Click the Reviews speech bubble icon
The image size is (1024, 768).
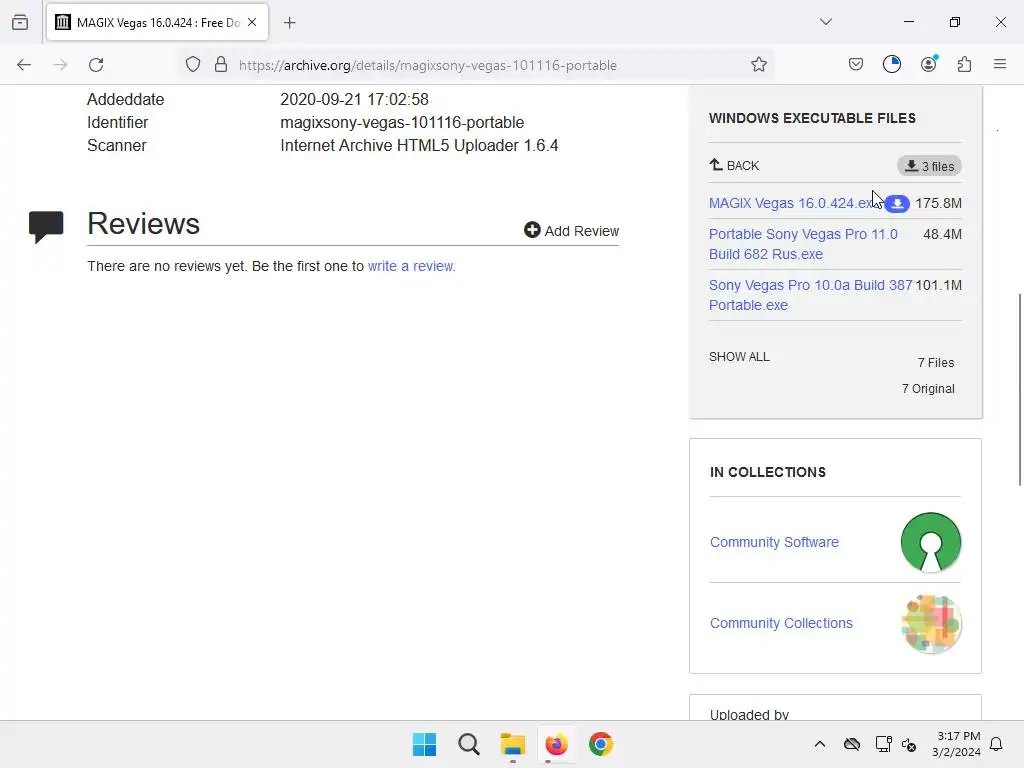(x=46, y=227)
